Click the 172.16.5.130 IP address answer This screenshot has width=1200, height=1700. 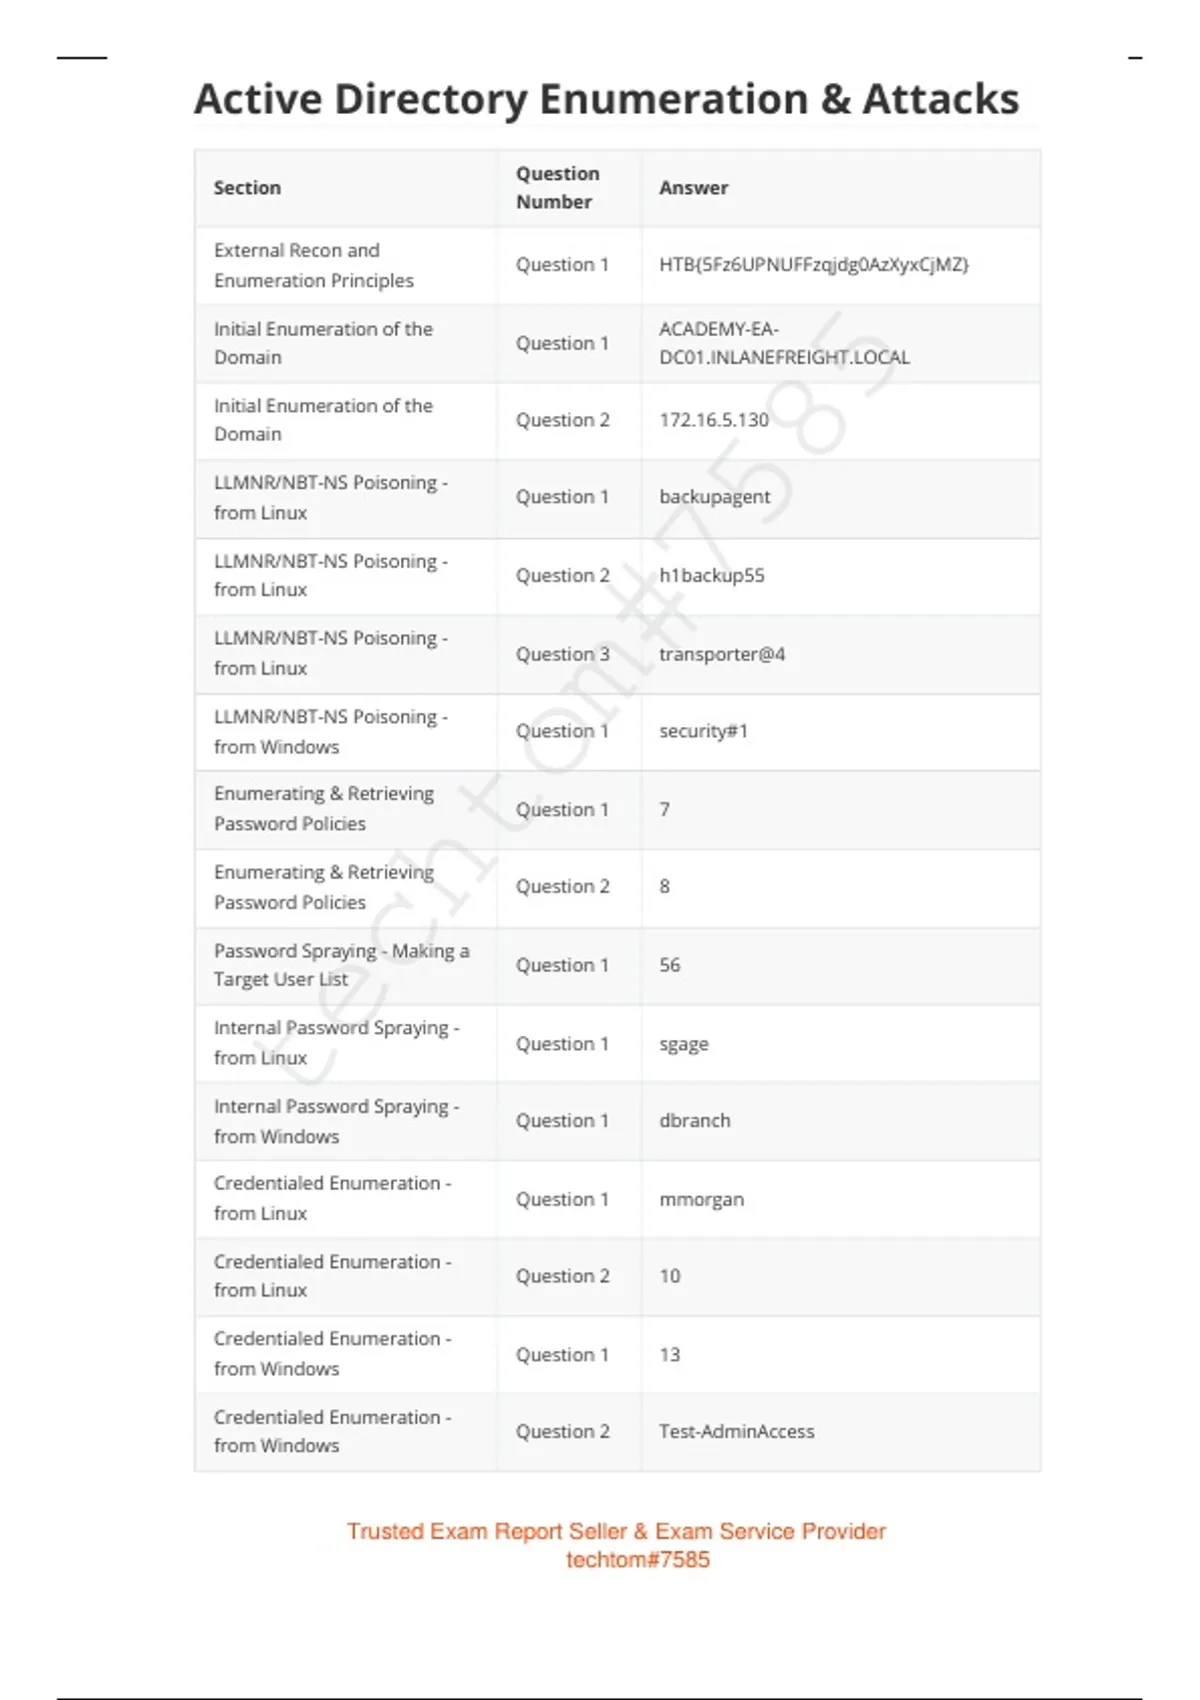click(x=713, y=420)
